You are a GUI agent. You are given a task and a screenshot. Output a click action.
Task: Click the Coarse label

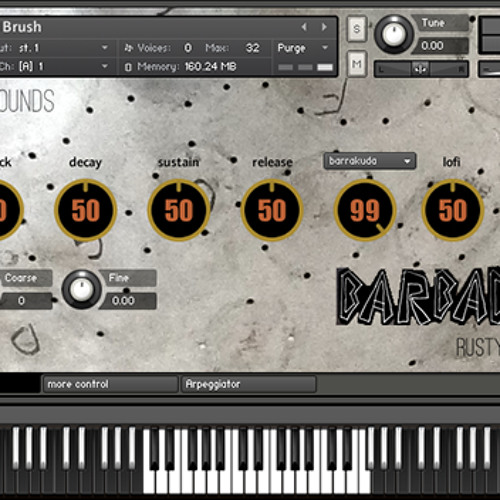tap(21, 278)
